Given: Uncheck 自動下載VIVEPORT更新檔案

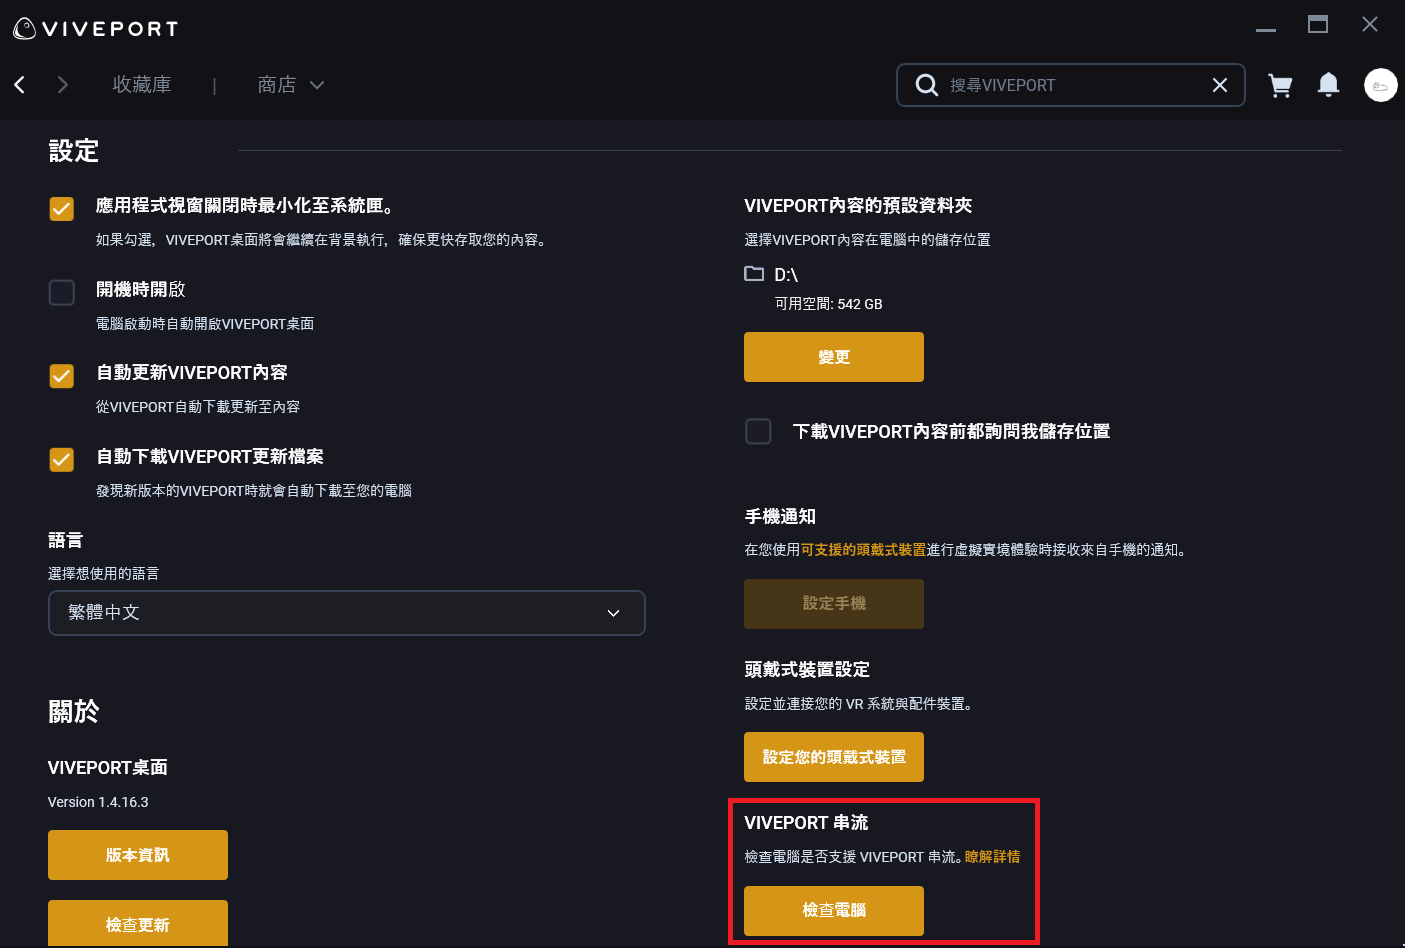Looking at the screenshot, I should (x=62, y=459).
